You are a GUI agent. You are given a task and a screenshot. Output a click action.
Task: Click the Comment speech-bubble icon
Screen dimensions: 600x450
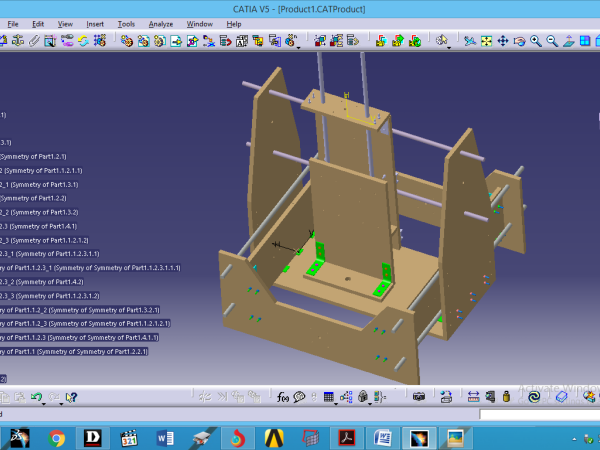pyautogui.click(x=299, y=397)
